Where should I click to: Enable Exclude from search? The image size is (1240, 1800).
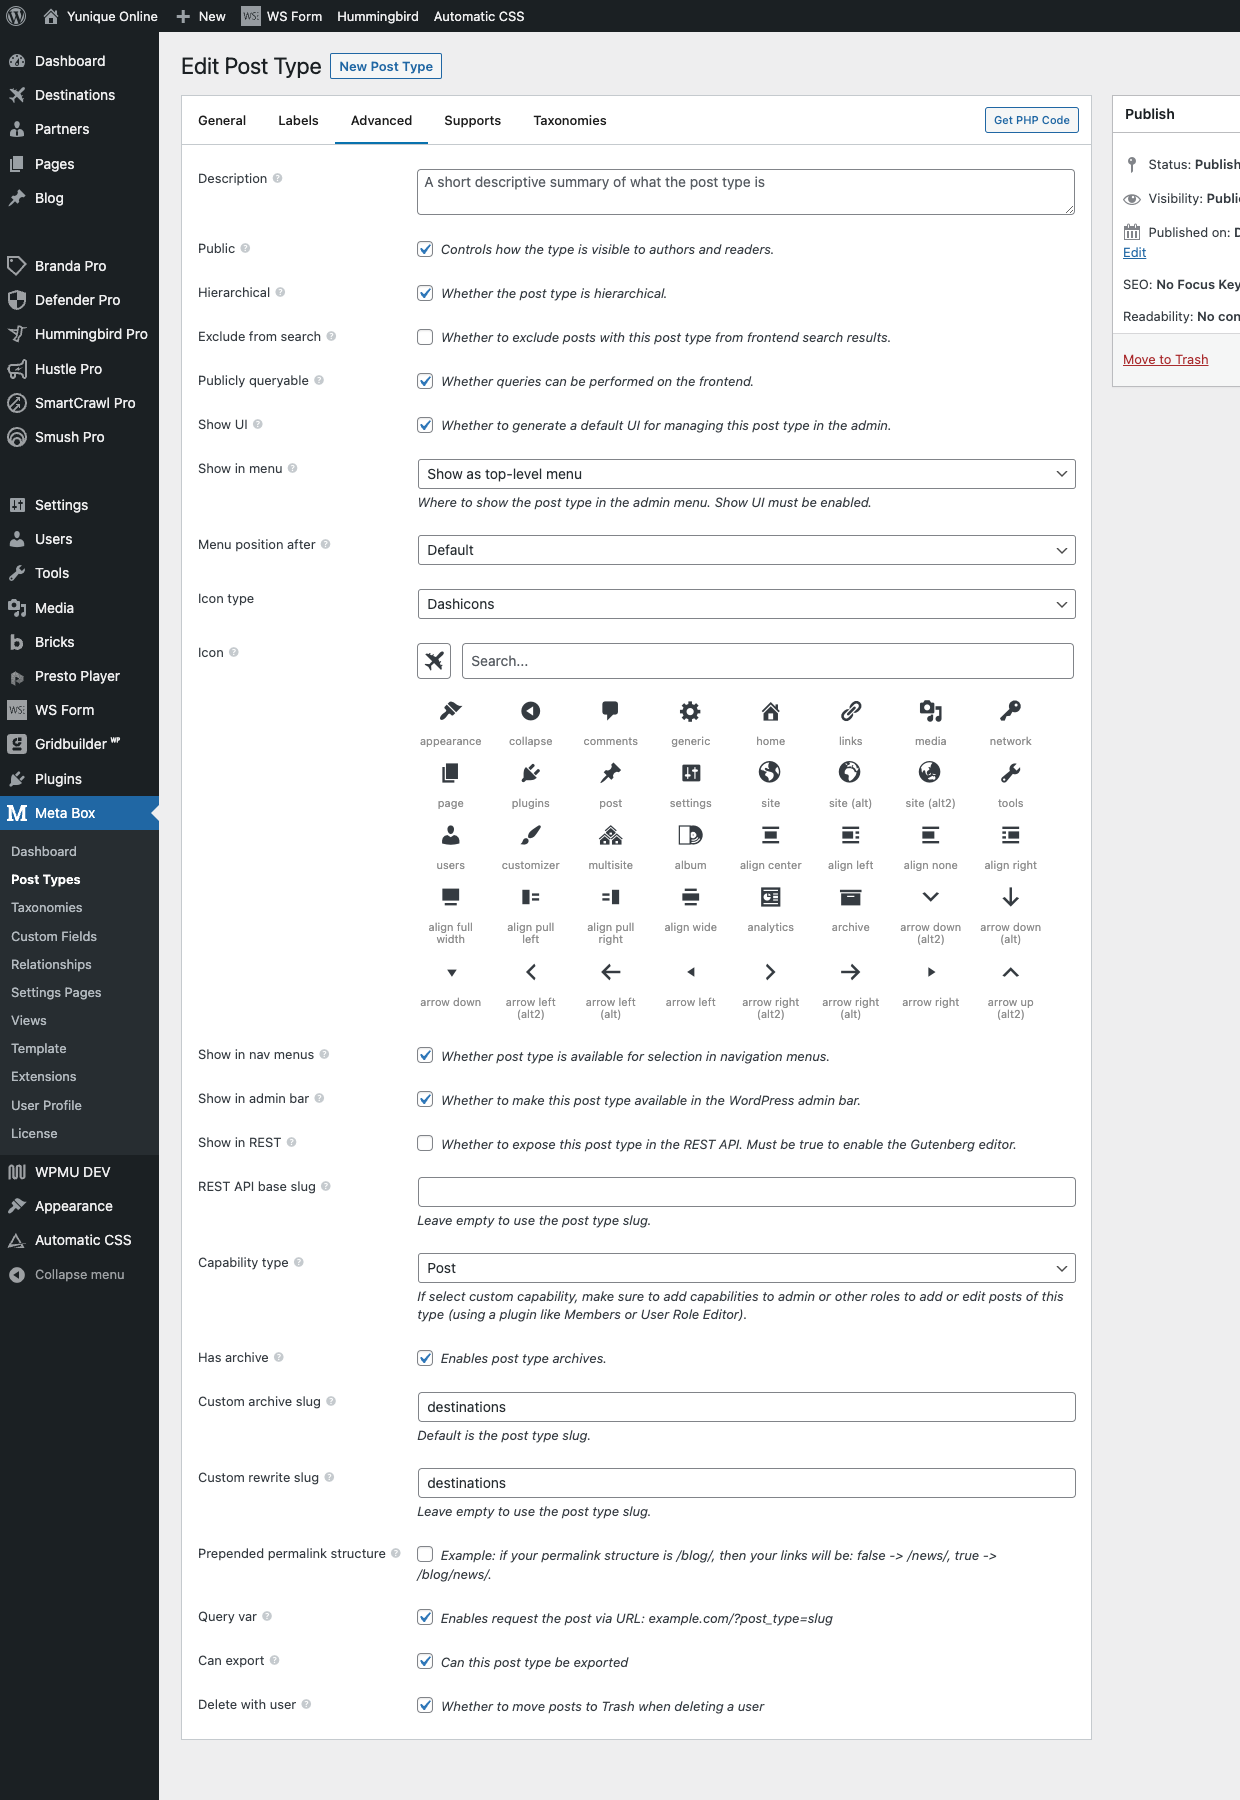[x=425, y=337]
